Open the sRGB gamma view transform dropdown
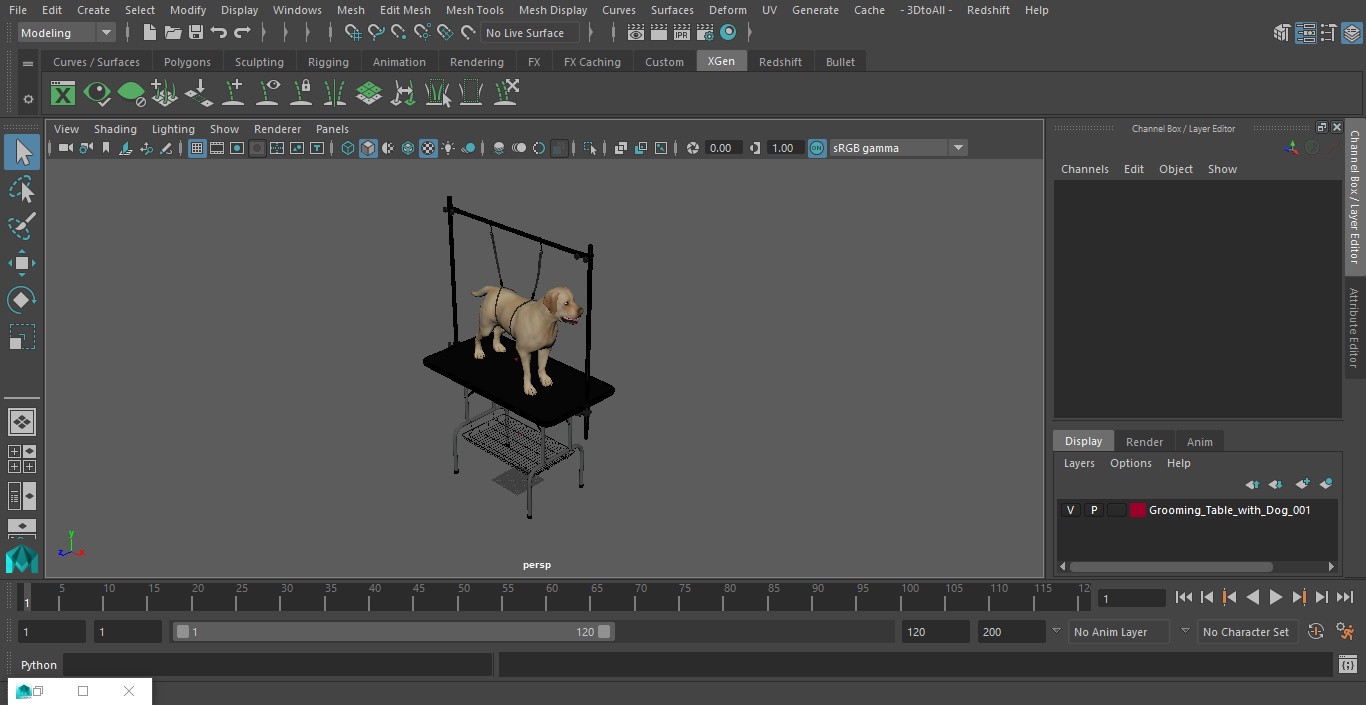 coord(898,148)
